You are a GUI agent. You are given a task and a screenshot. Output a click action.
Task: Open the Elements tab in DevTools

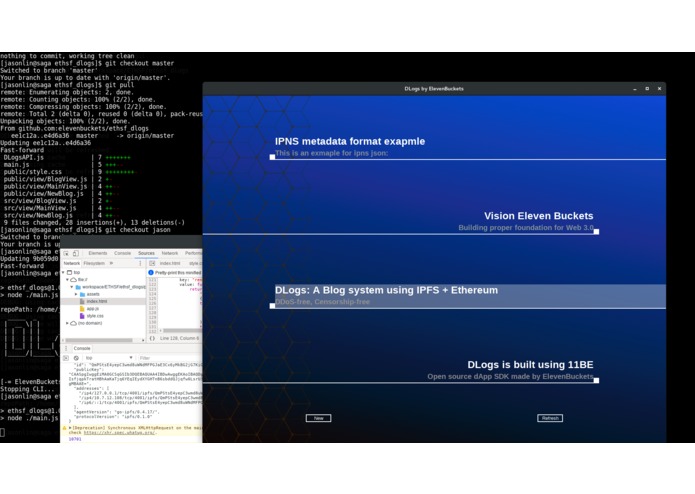pos(98,253)
